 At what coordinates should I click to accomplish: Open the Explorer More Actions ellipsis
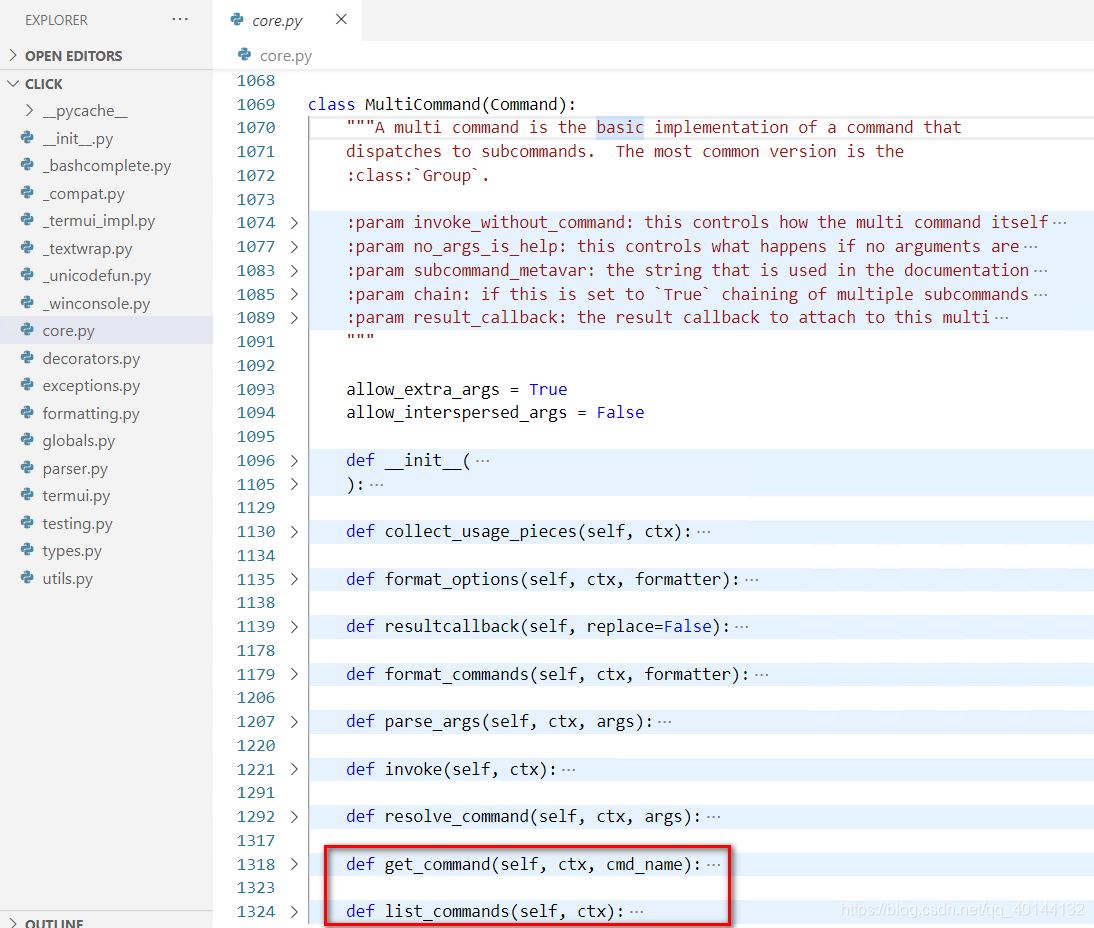180,18
